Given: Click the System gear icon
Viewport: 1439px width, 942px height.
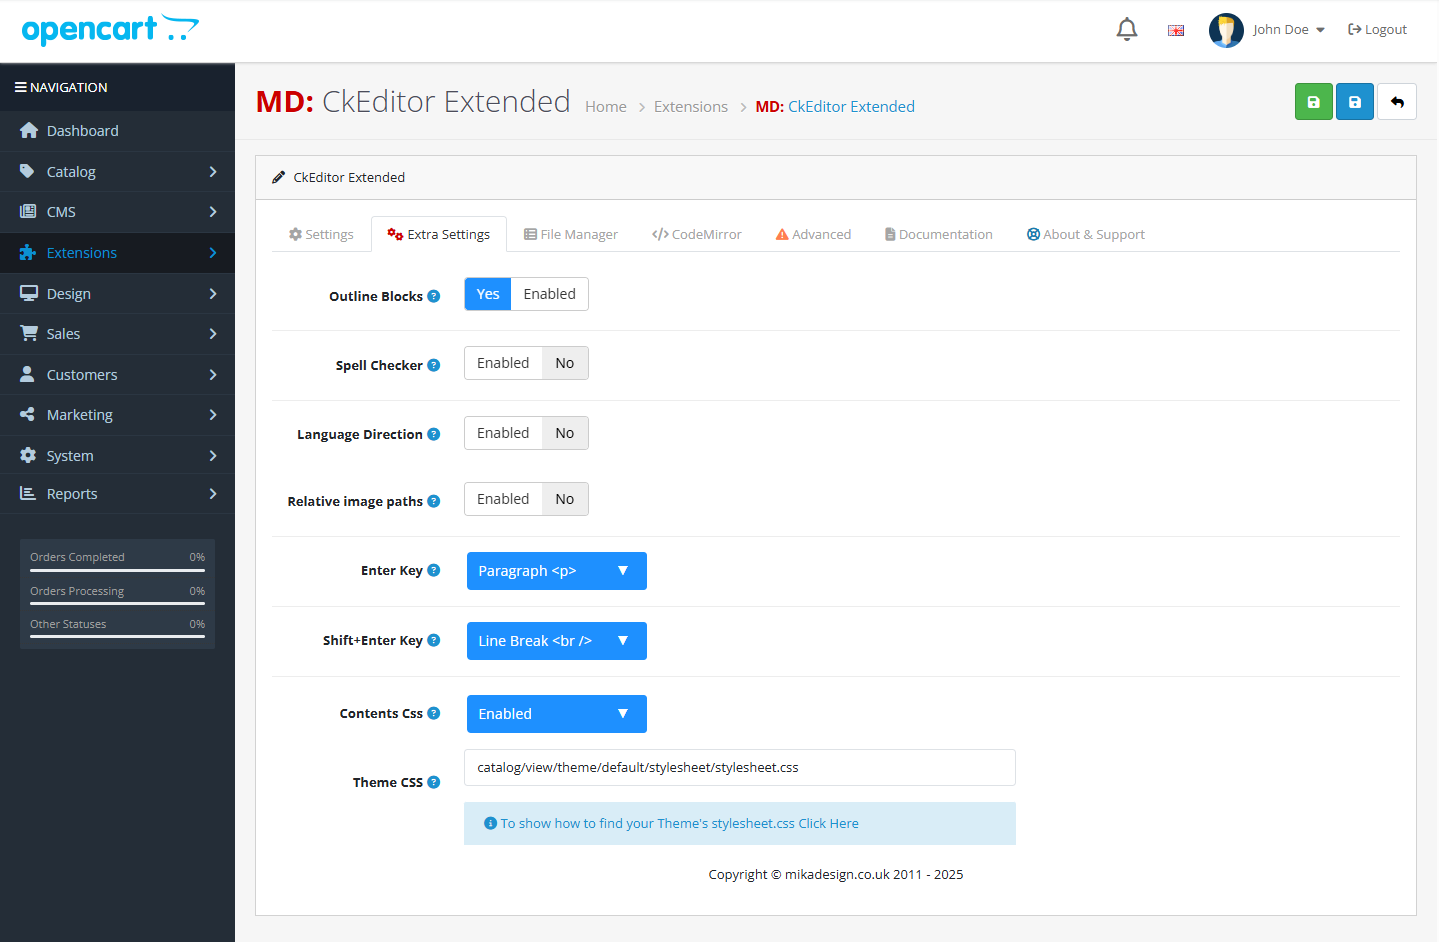Looking at the screenshot, I should point(28,455).
